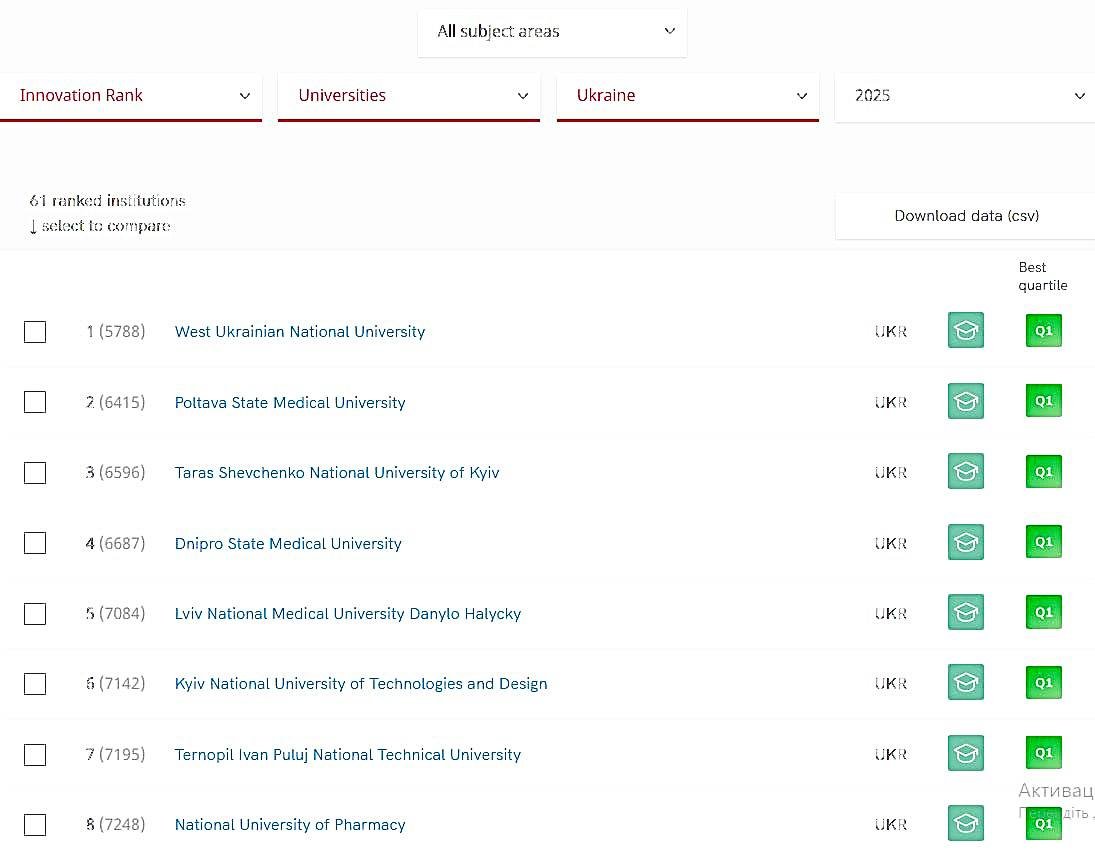Image resolution: width=1095 pixels, height=862 pixels.
Task: Click the rank text 7 (7195)
Action: pos(116,754)
